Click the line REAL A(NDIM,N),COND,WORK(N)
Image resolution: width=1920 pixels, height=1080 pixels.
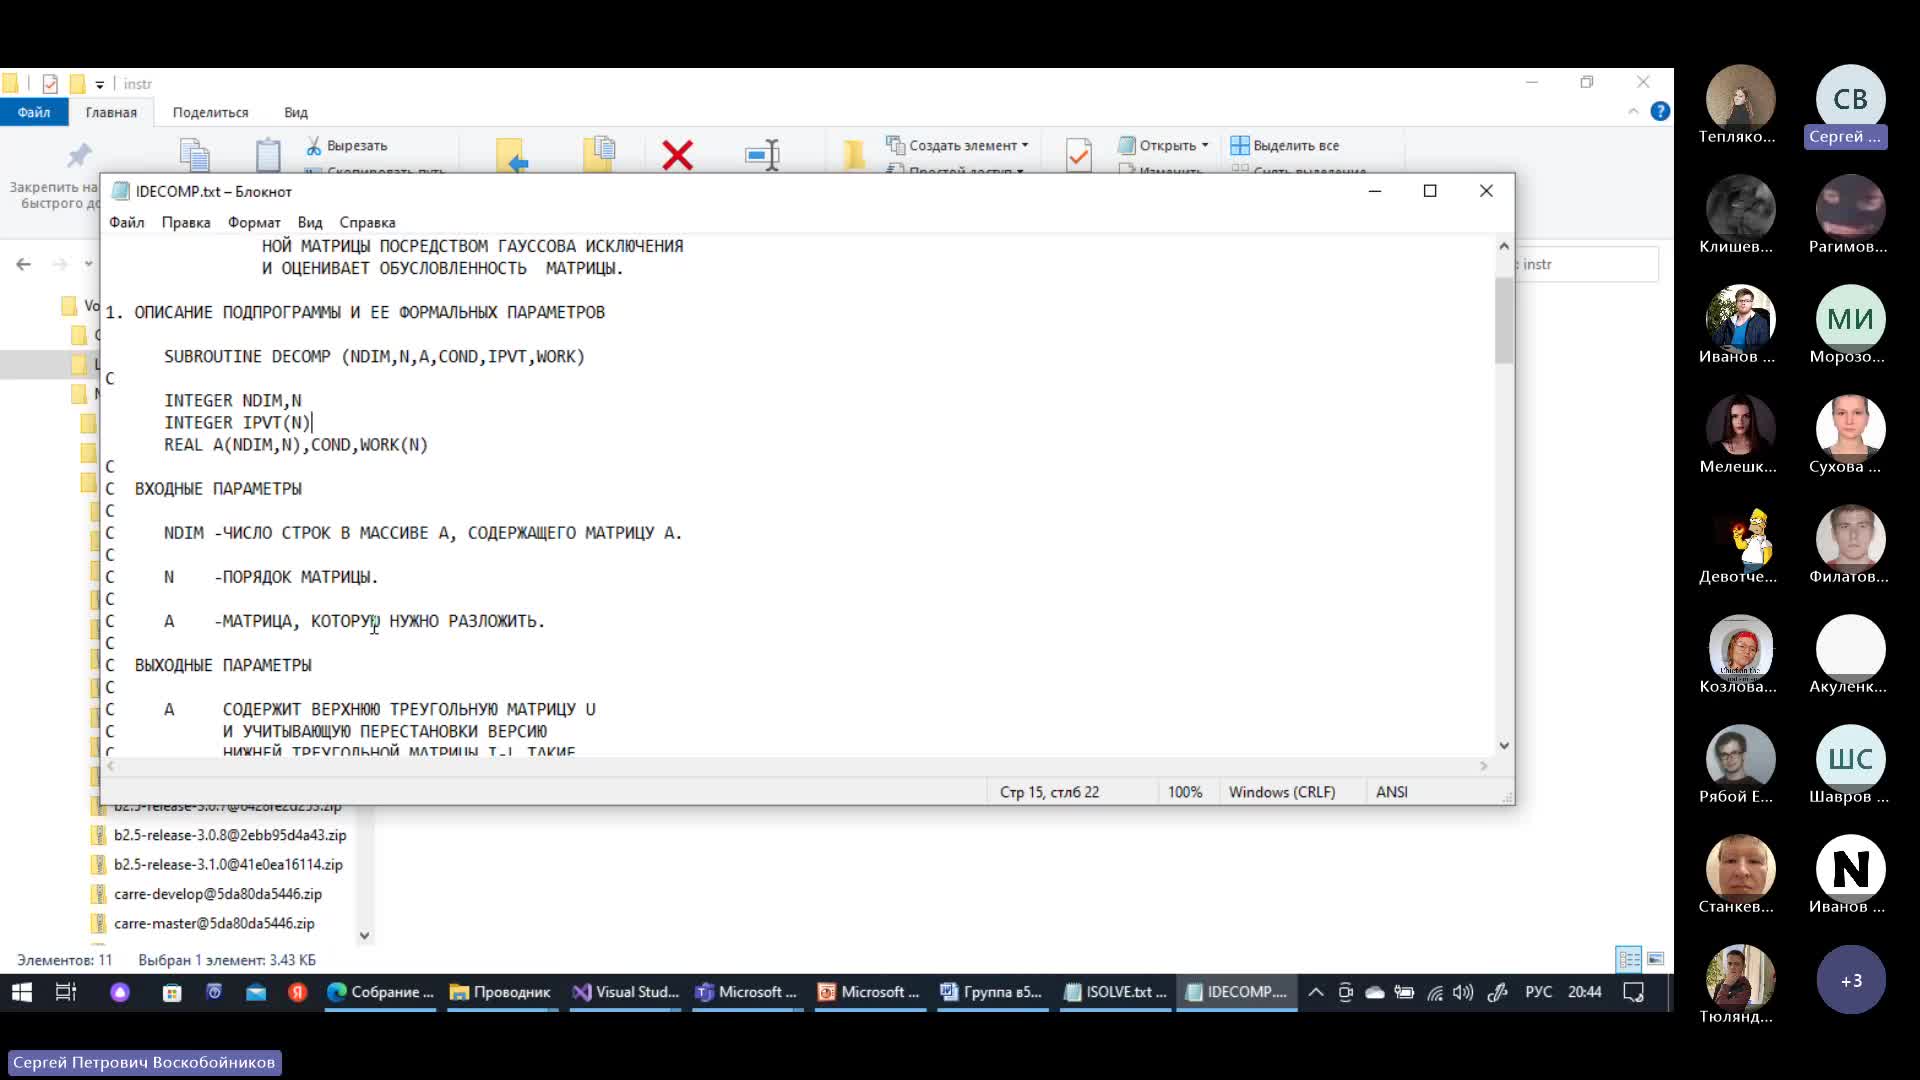point(296,444)
